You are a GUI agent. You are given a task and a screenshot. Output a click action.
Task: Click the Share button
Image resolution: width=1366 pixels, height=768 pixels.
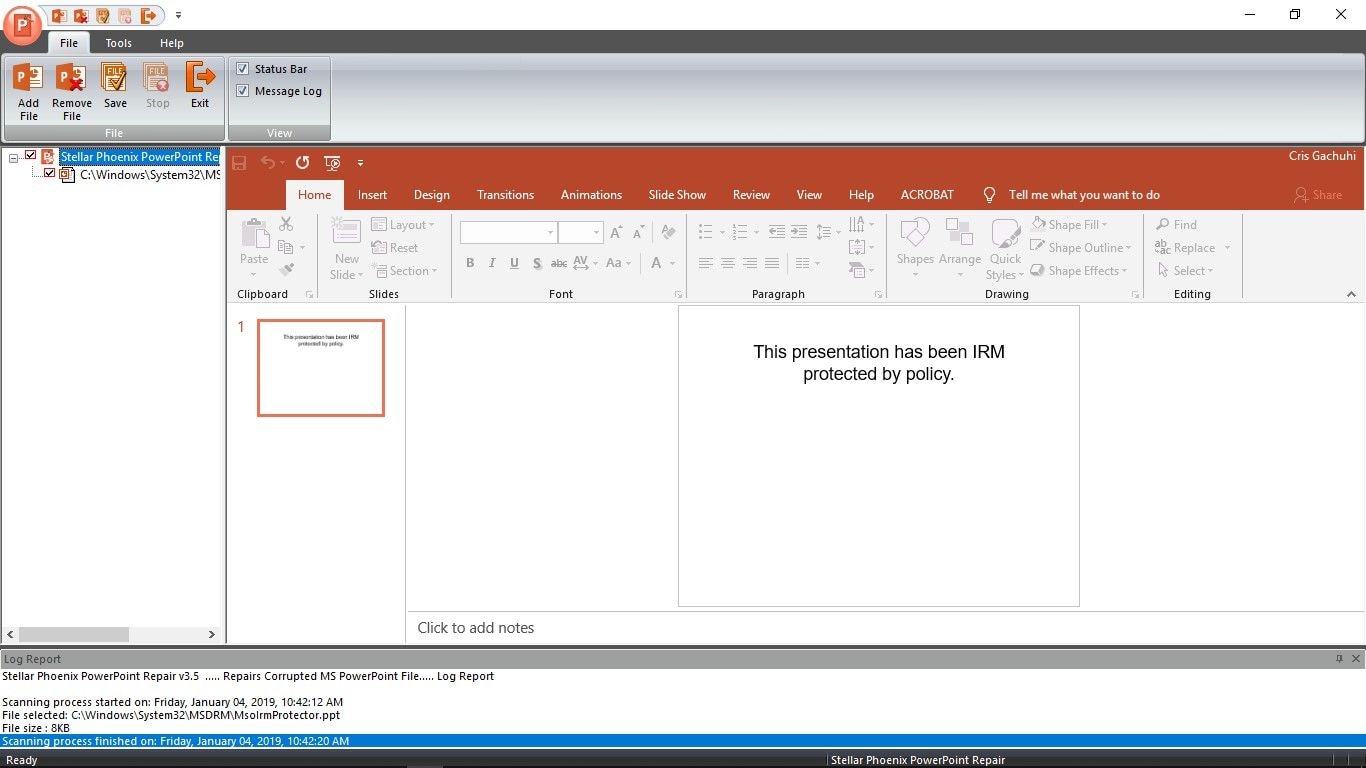pos(1318,195)
